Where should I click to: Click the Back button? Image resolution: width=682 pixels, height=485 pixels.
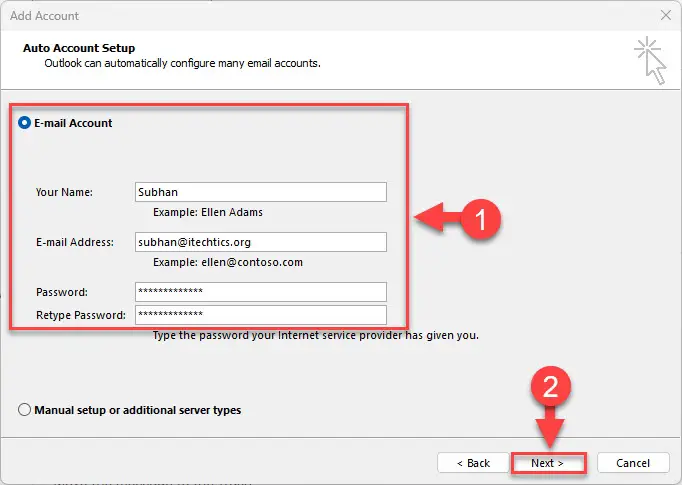[473, 463]
